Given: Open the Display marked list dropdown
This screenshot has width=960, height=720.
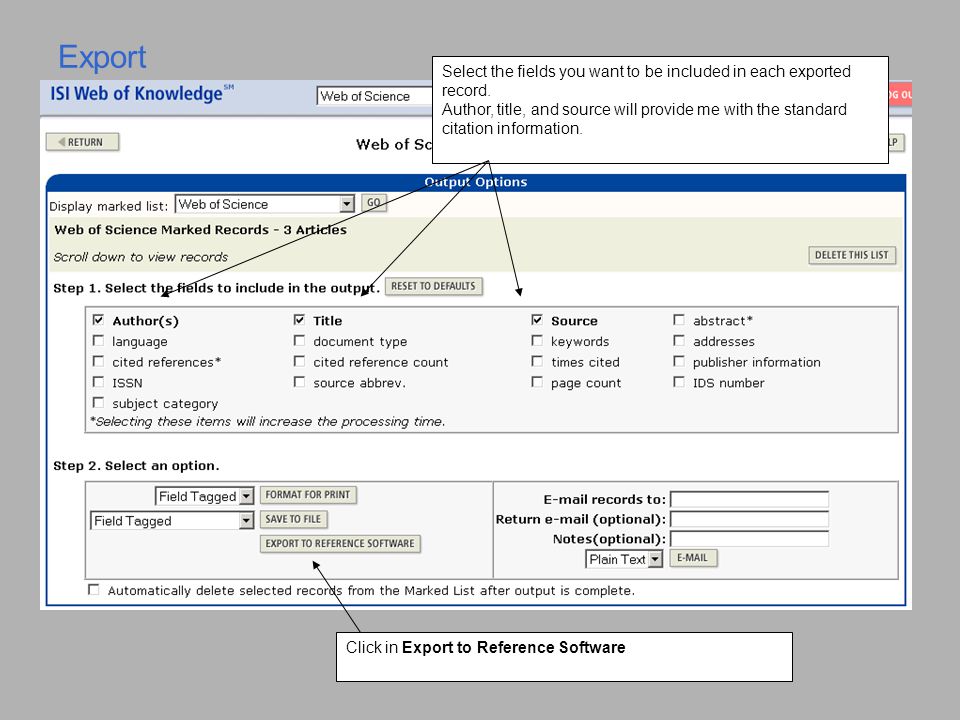Looking at the screenshot, I should 265,204.
